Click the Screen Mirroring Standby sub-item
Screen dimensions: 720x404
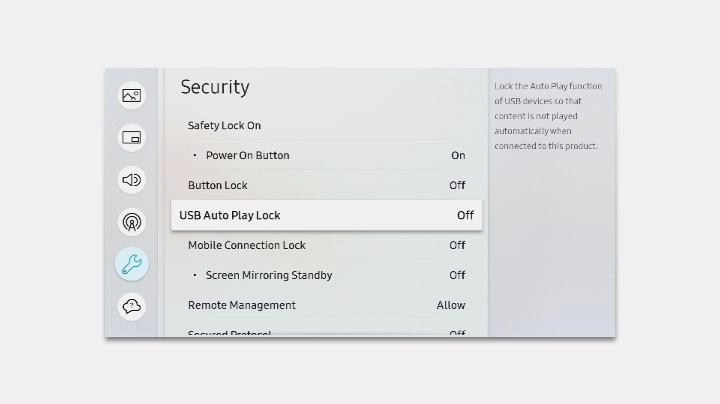pyautogui.click(x=269, y=275)
